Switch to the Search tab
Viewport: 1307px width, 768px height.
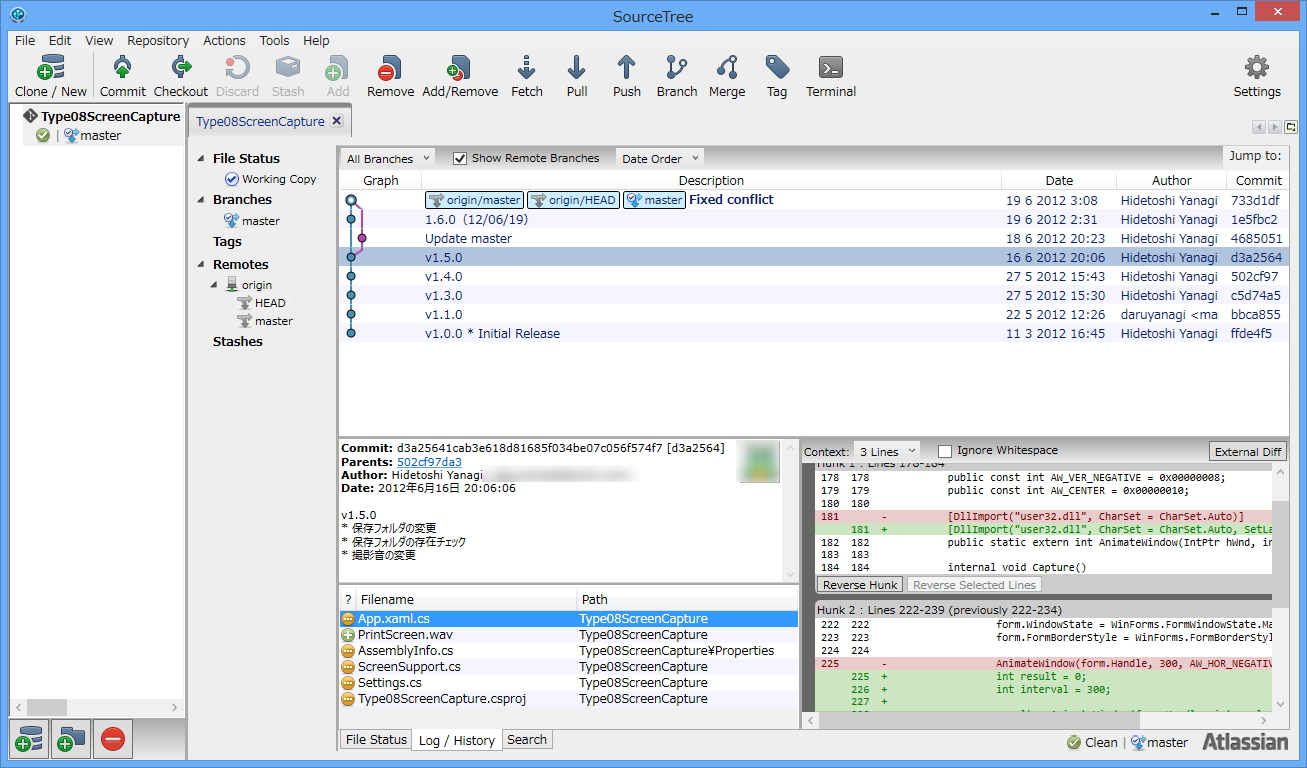point(526,739)
